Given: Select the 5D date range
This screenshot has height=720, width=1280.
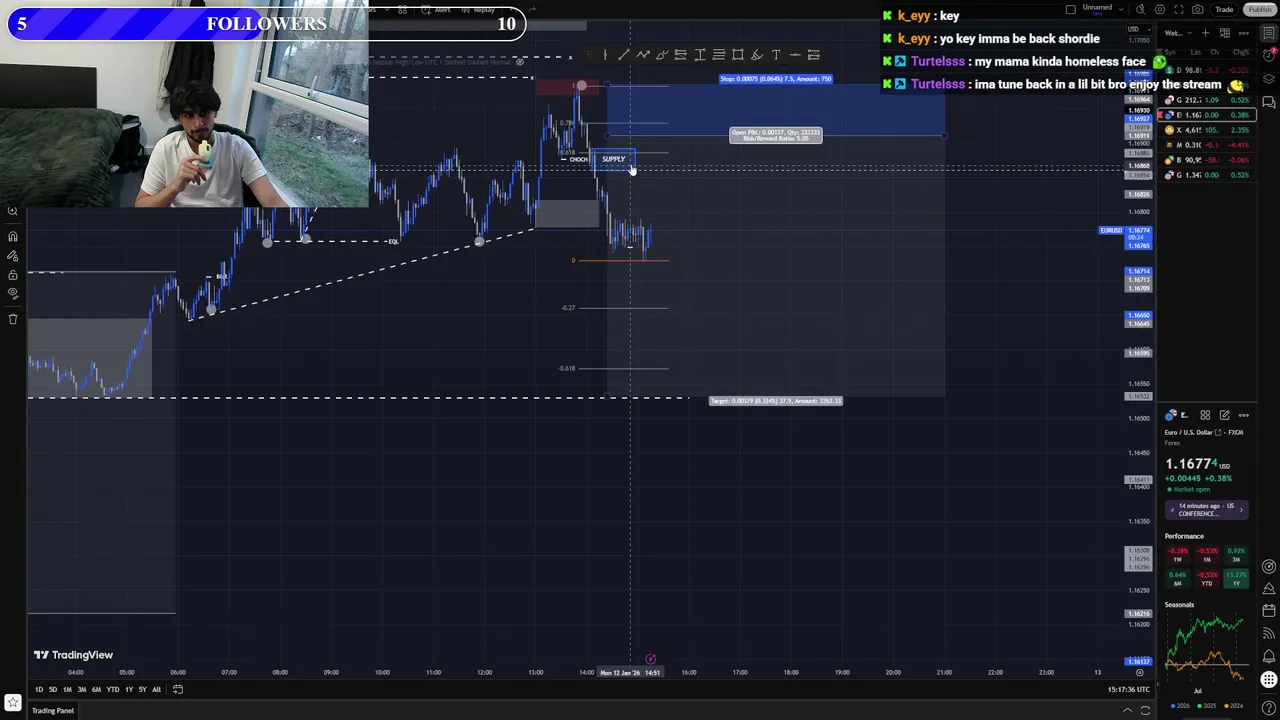Looking at the screenshot, I should coord(53,689).
